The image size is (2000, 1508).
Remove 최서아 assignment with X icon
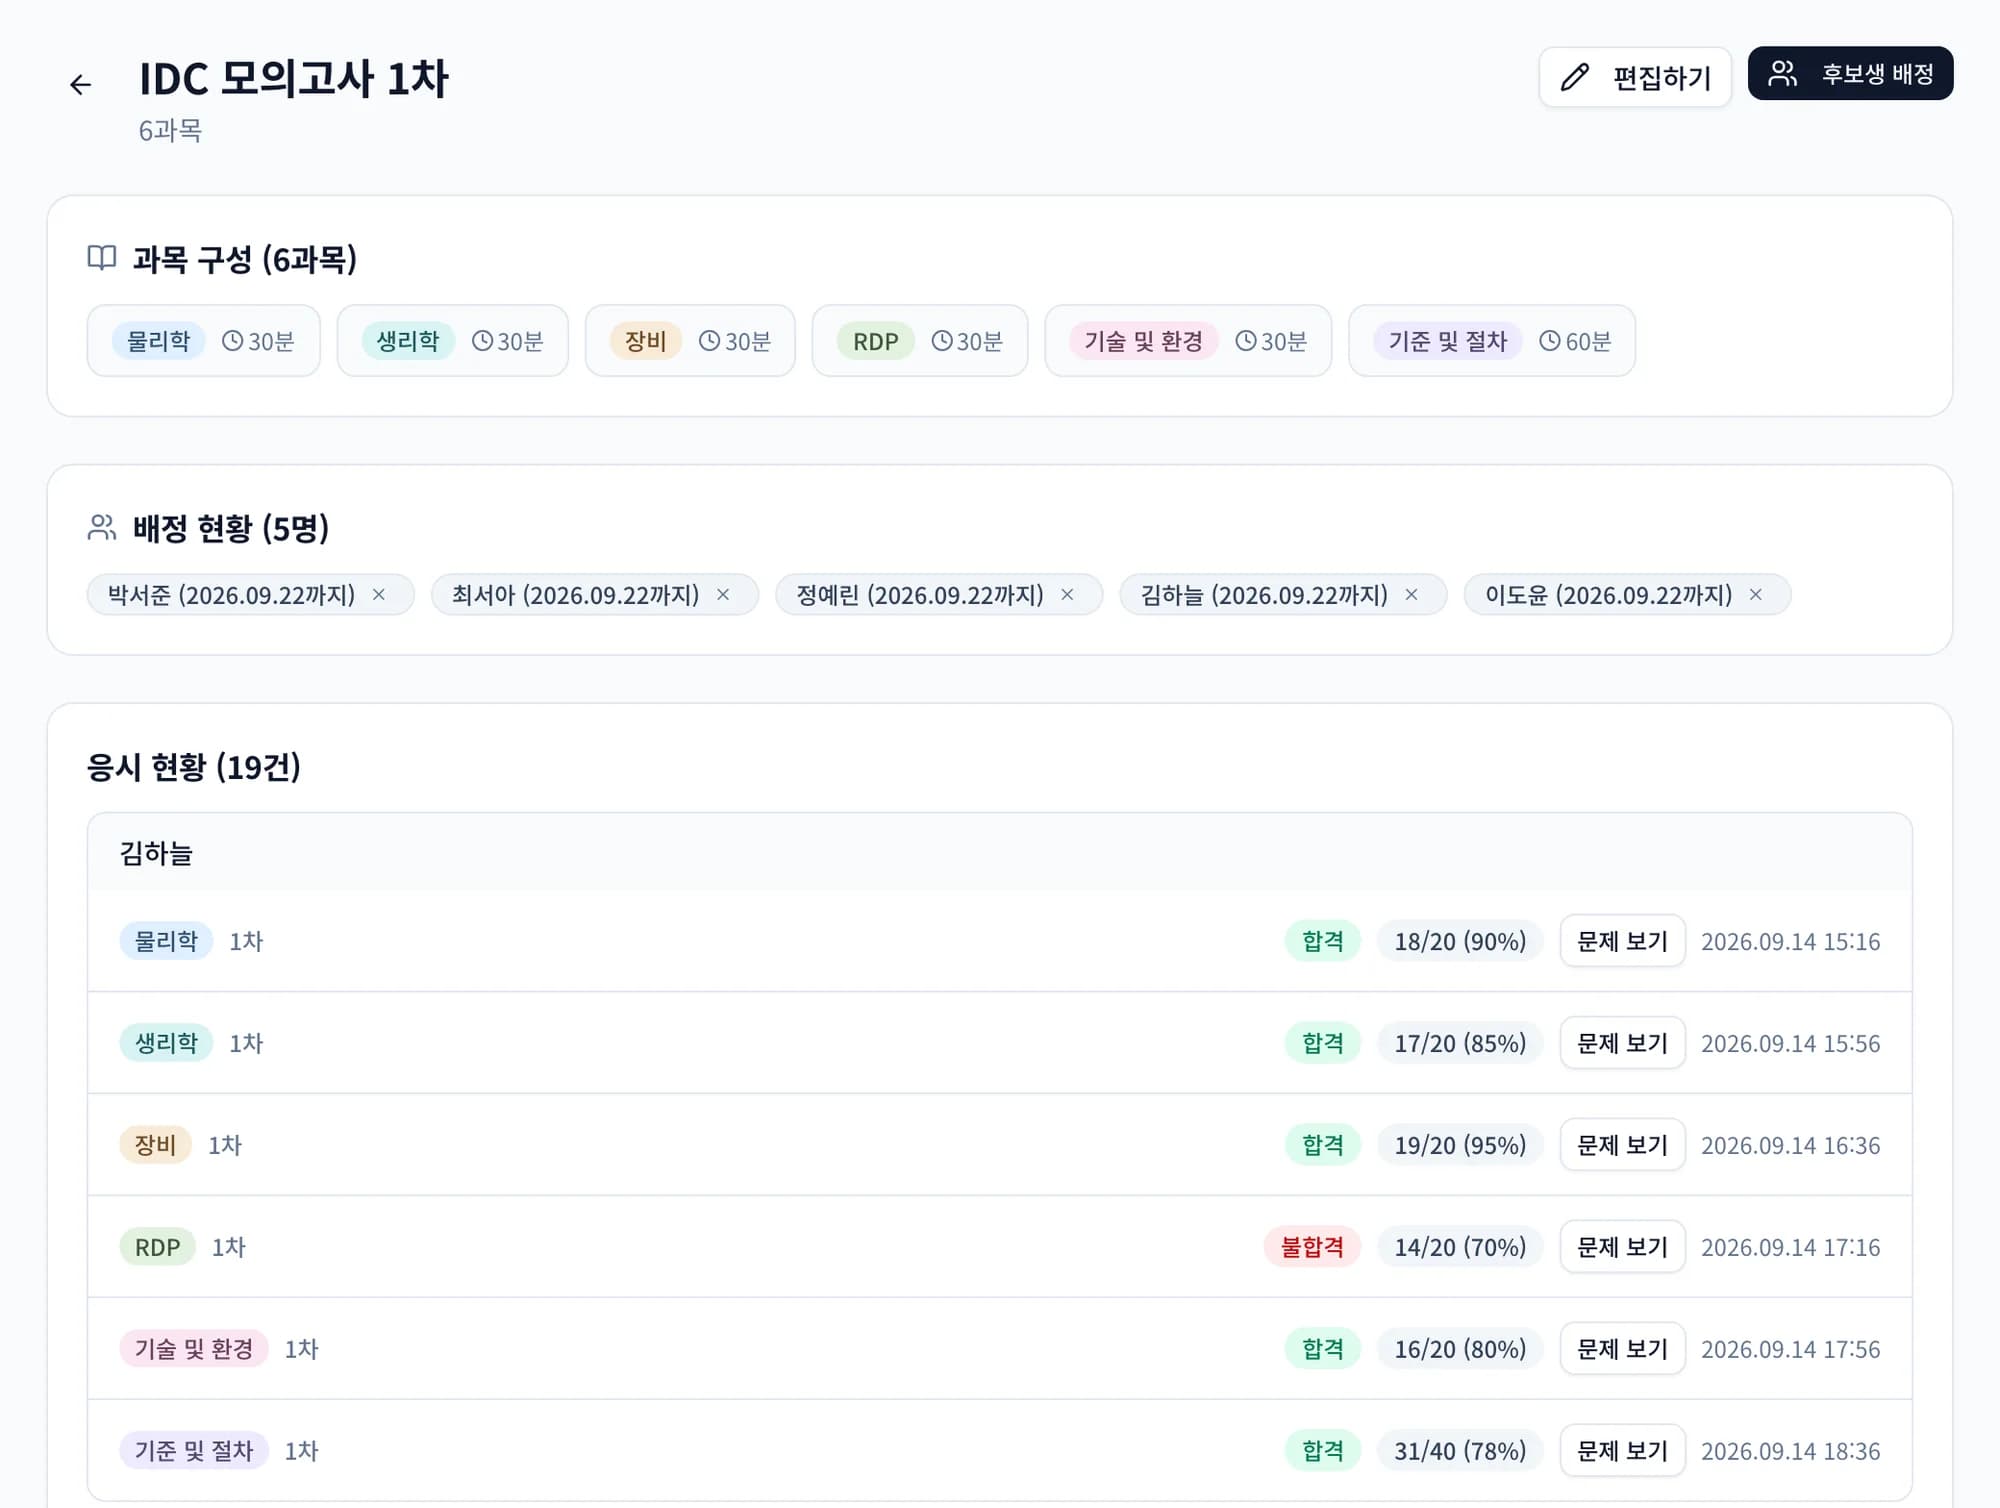723,595
